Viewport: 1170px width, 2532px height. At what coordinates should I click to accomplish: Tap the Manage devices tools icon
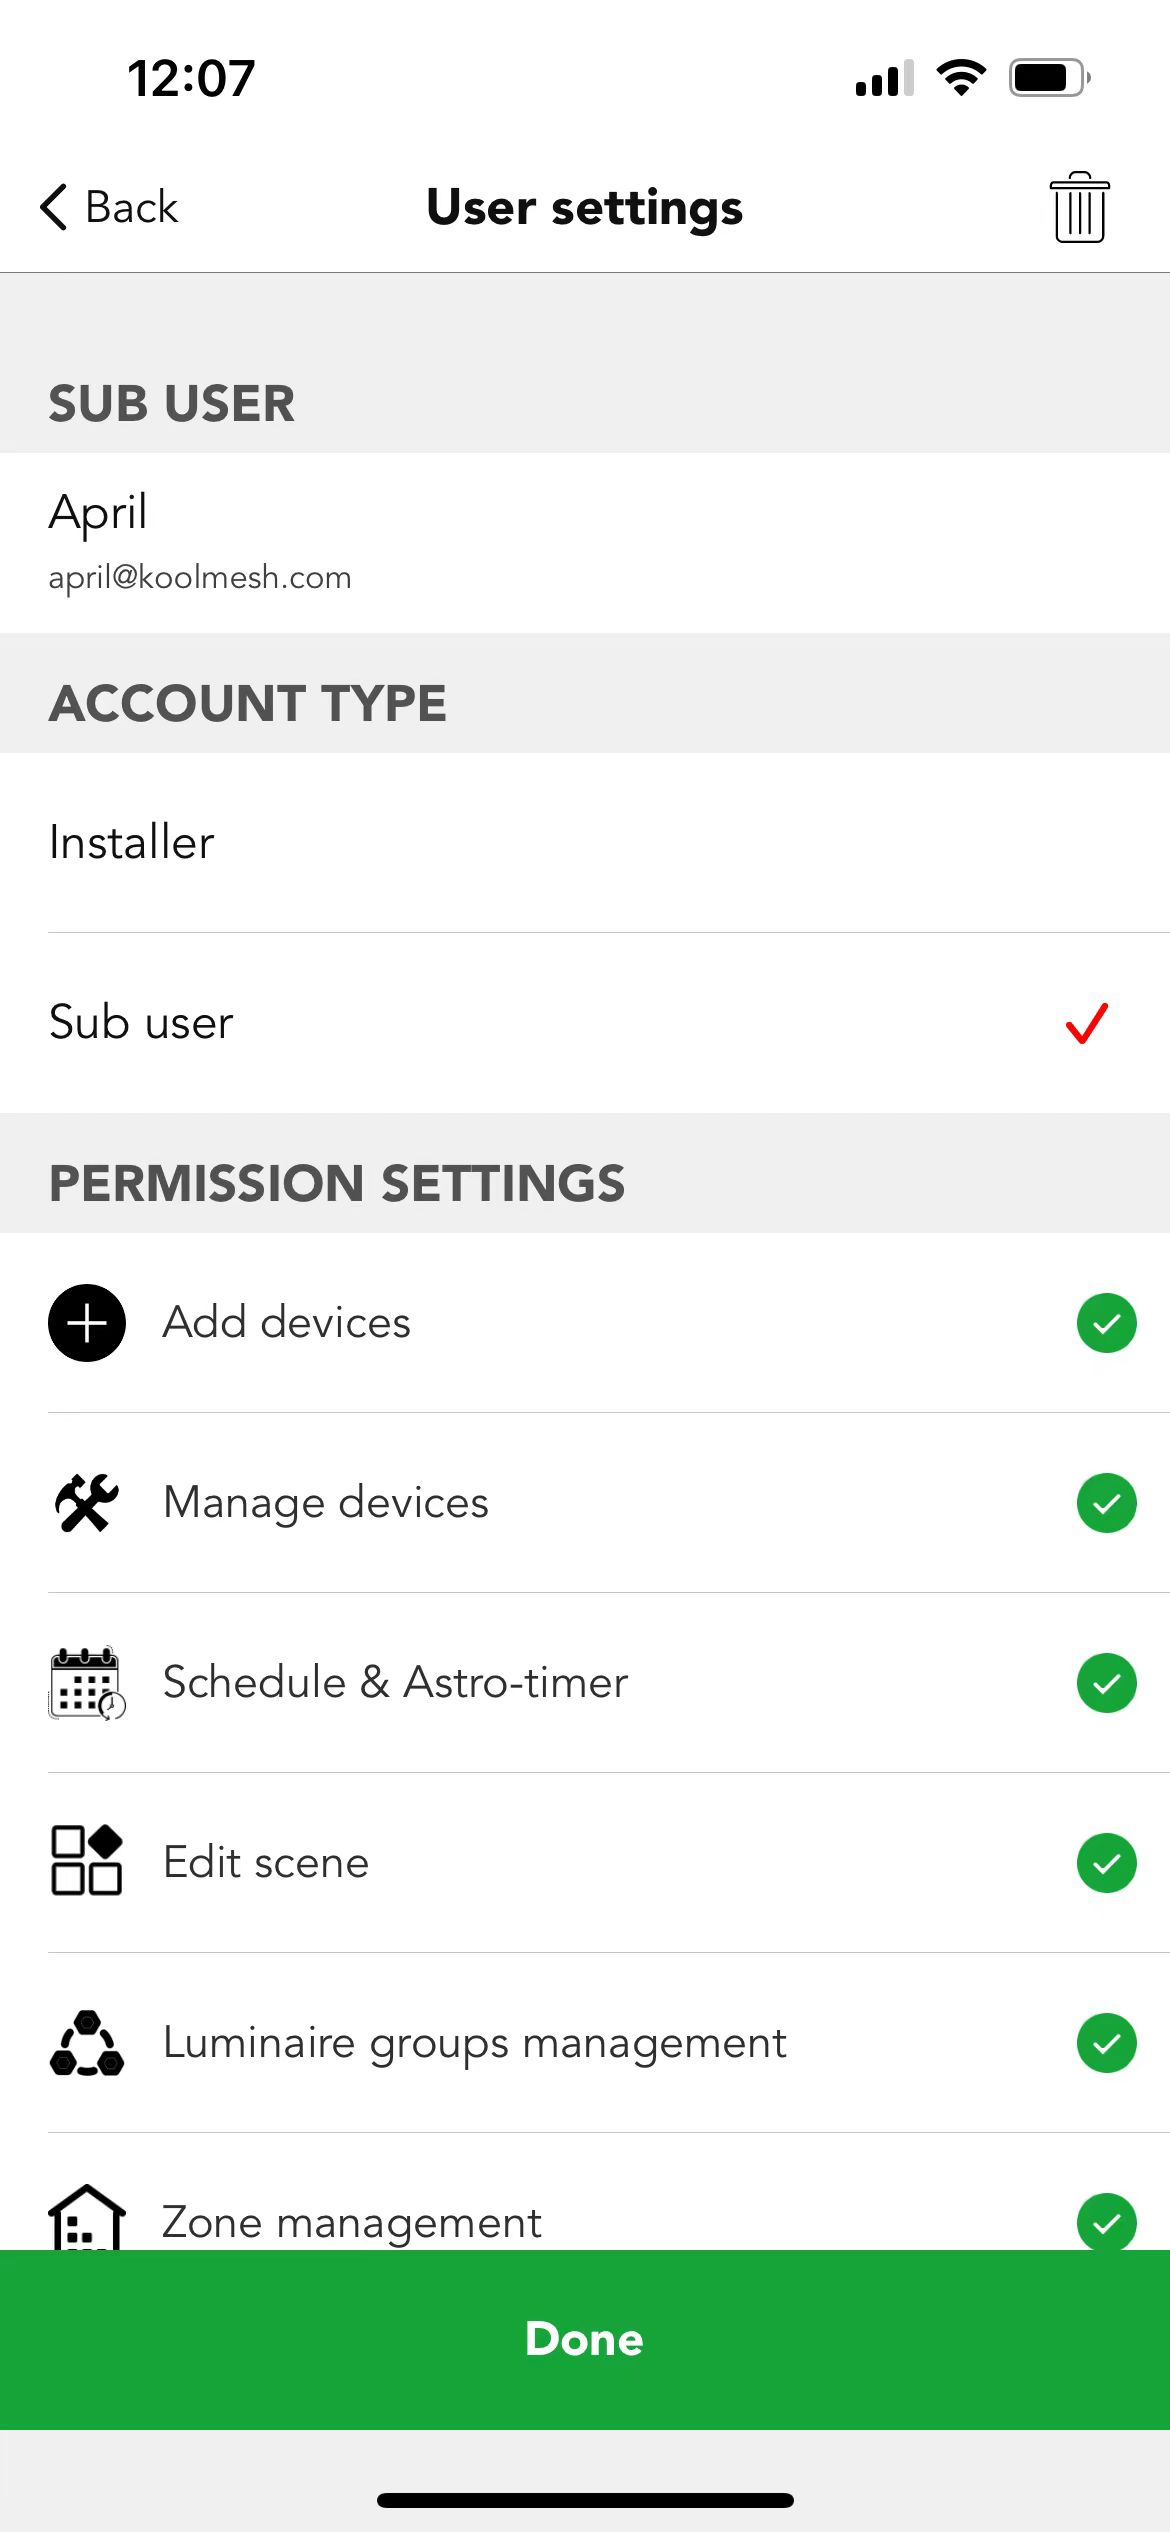point(87,1502)
